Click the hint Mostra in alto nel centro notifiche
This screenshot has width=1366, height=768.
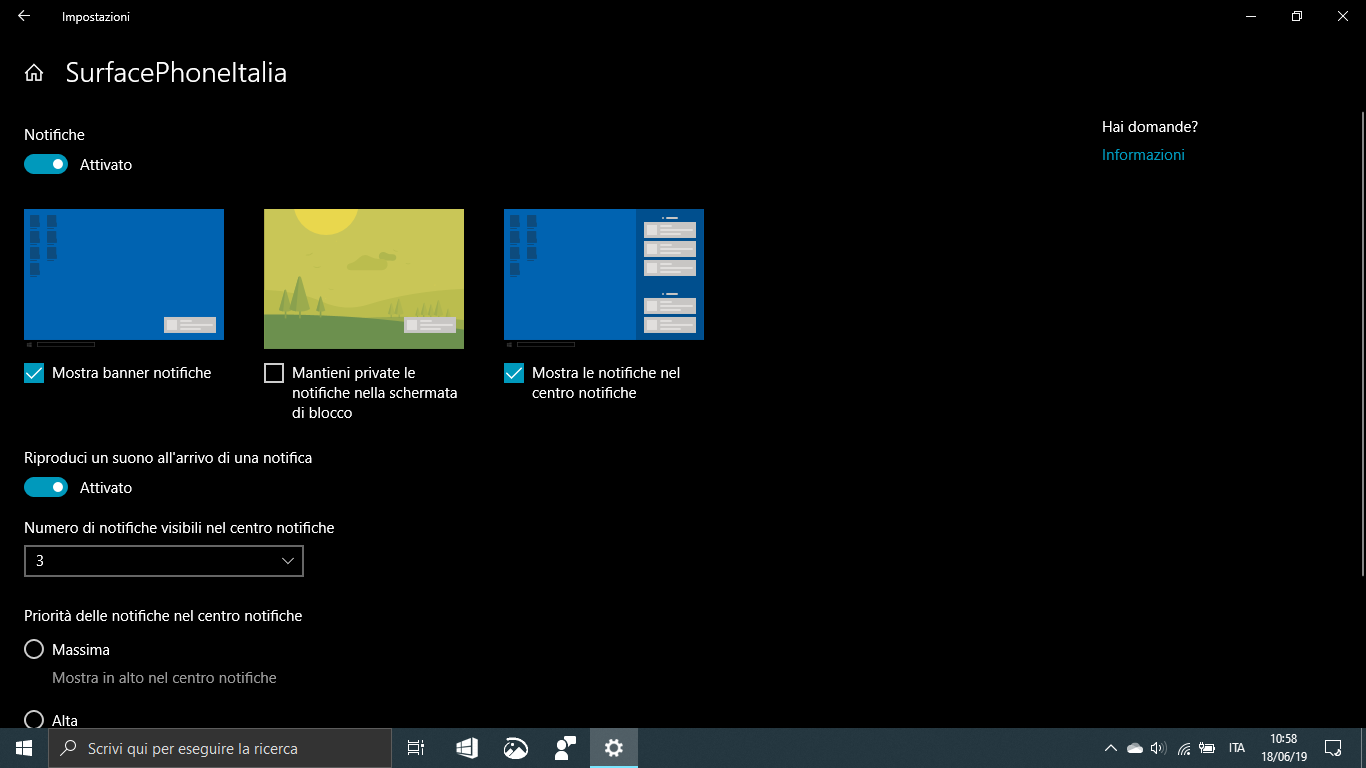[x=164, y=678]
